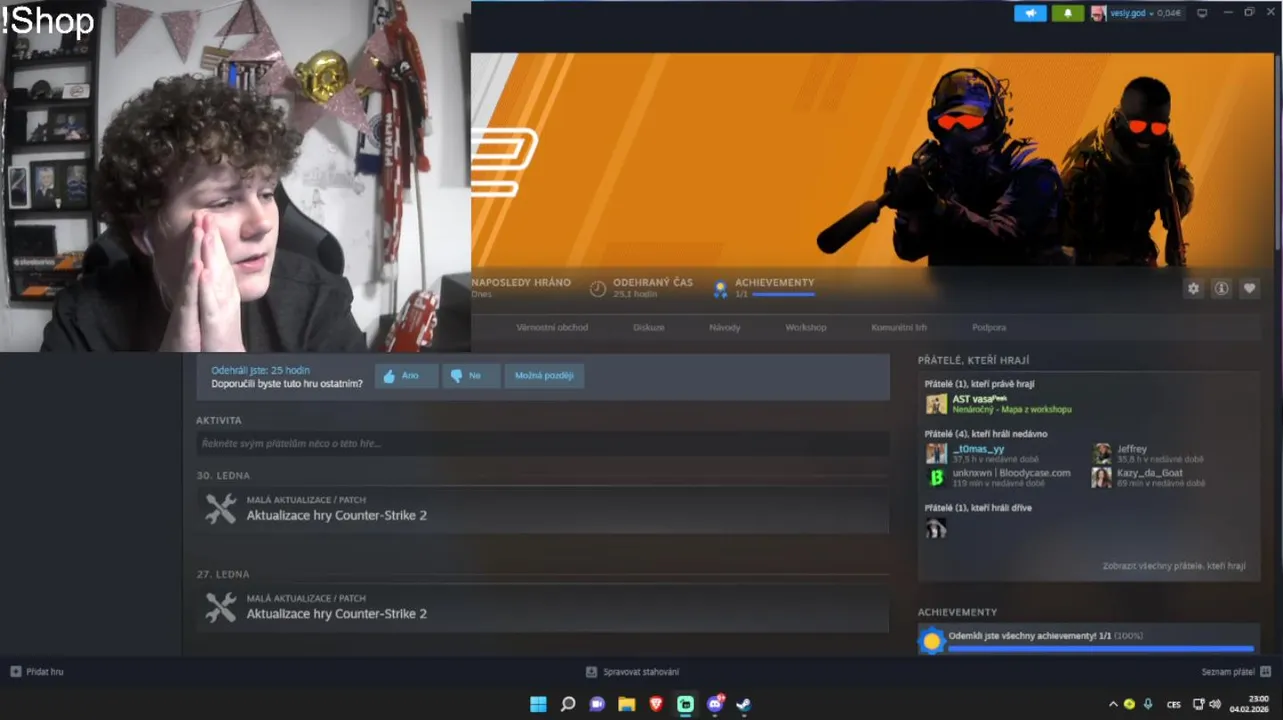Screen dimensions: 1283x720
Task: Open Steam from the taskbar
Action: [744, 704]
